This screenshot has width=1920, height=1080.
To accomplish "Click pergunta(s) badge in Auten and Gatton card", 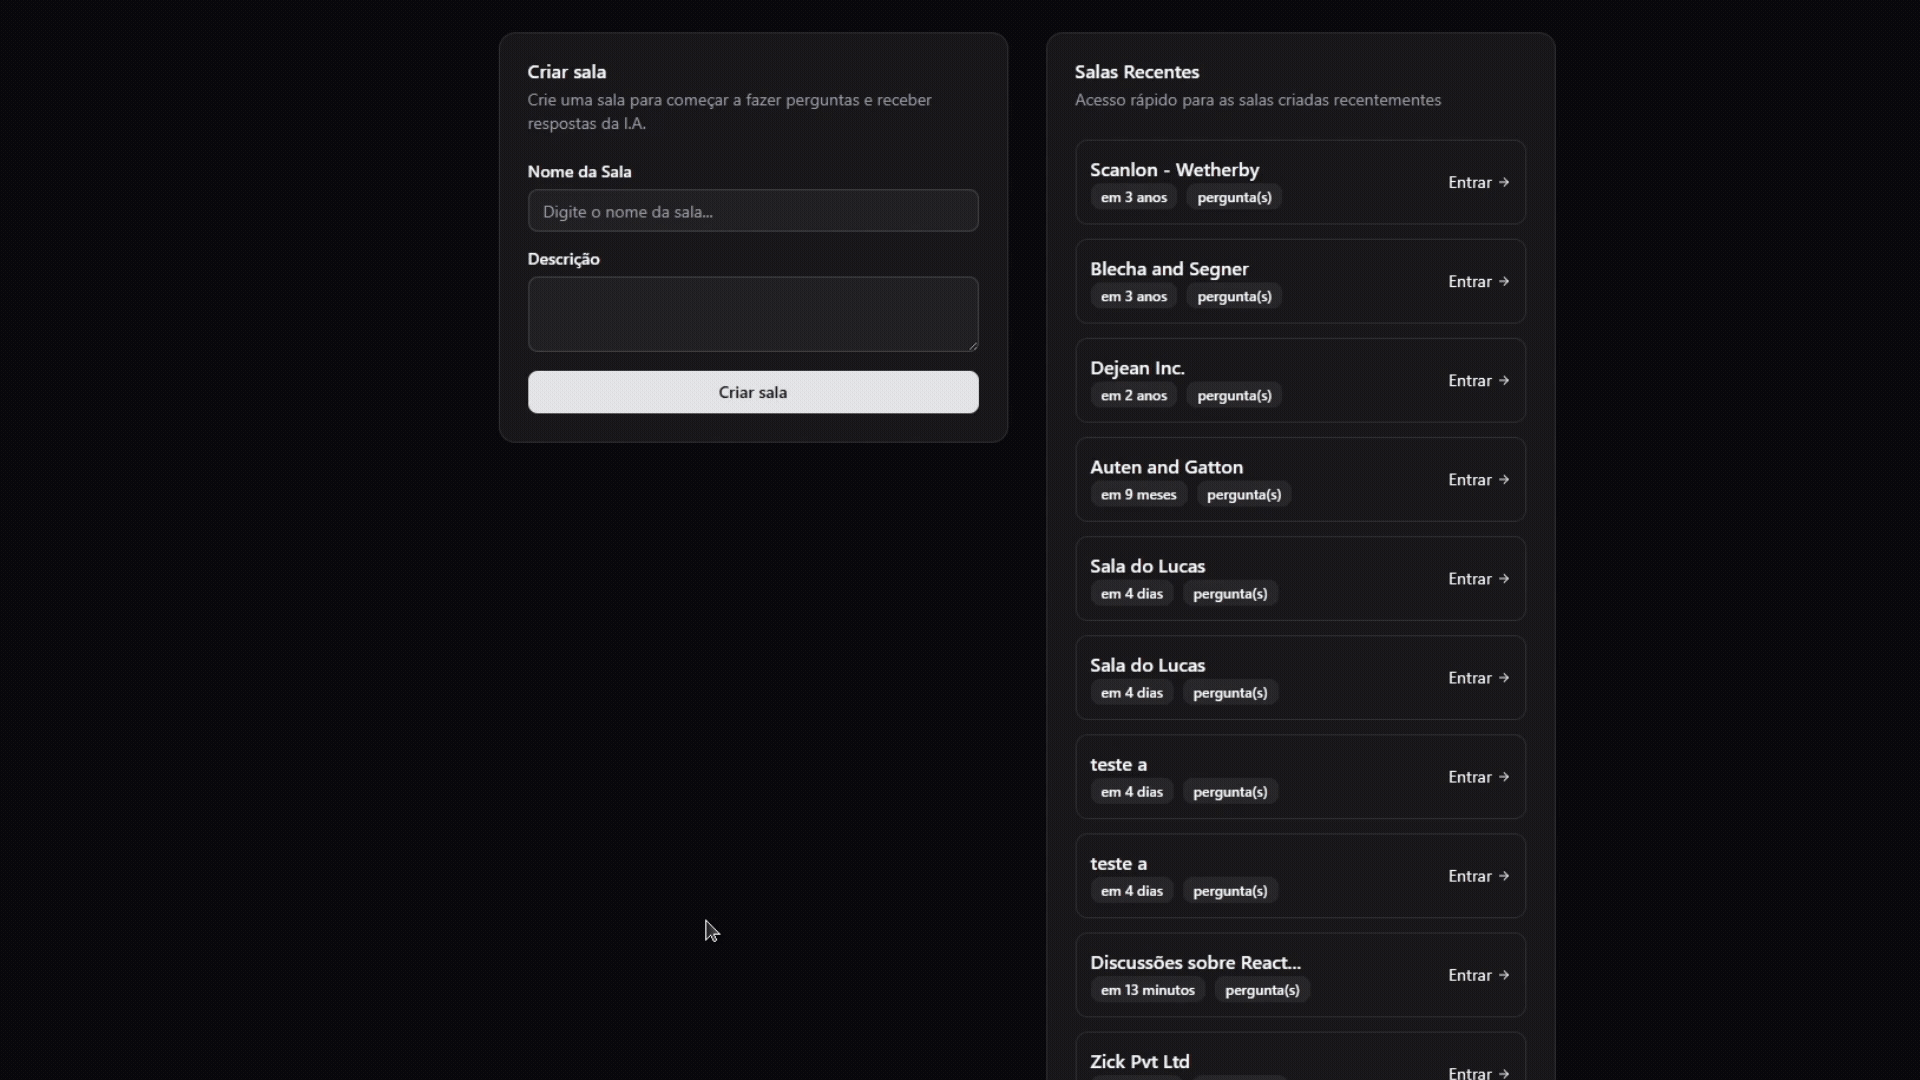I will (x=1244, y=494).
